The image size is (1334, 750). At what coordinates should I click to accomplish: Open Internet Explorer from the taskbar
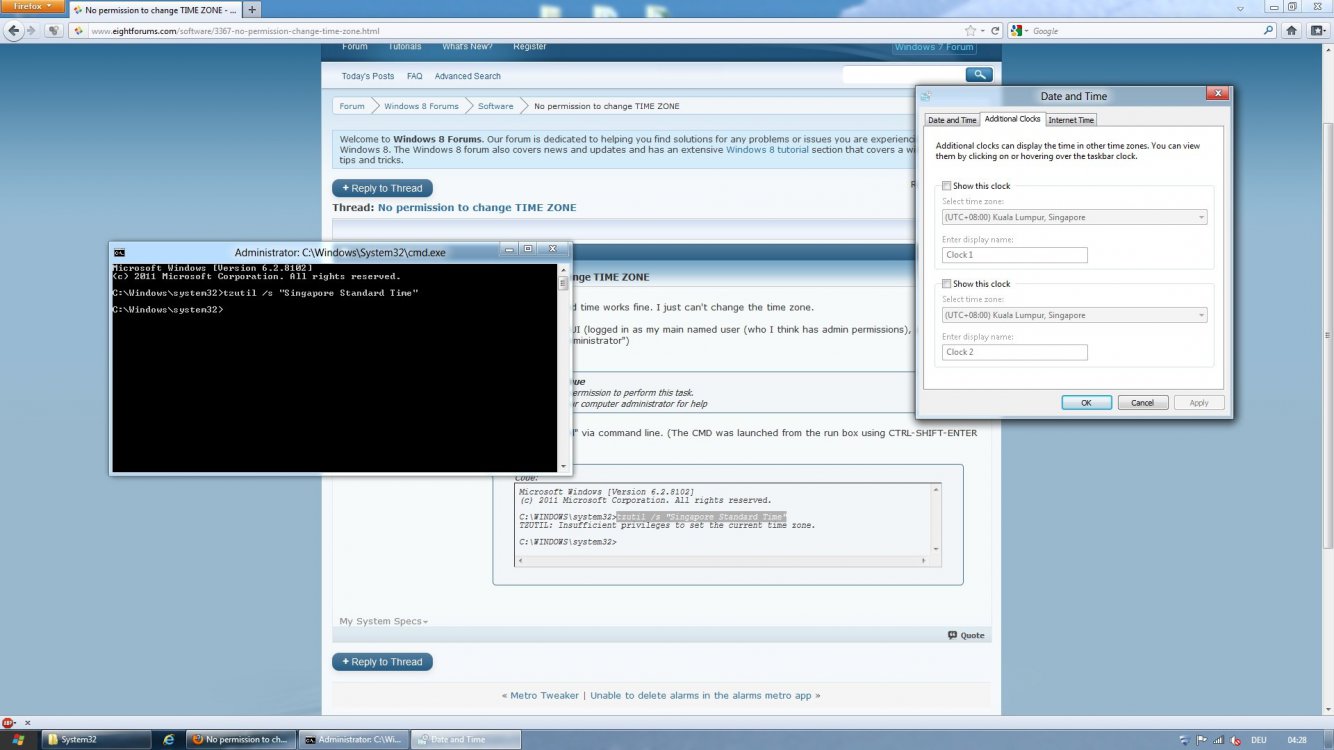tap(169, 739)
